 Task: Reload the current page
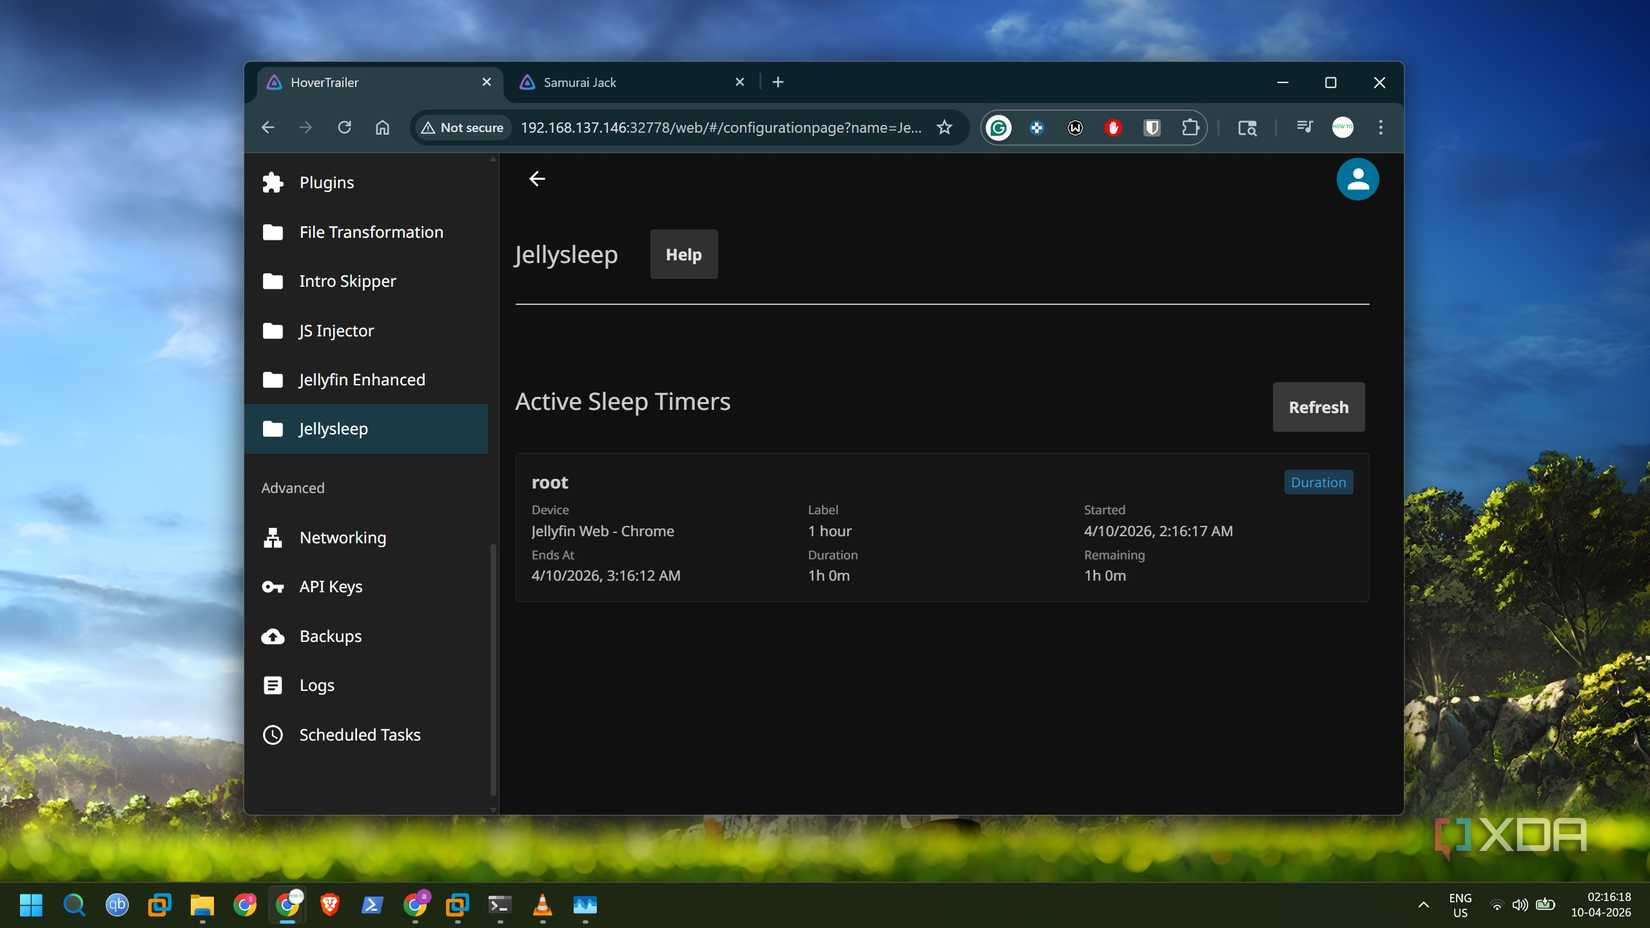[344, 127]
